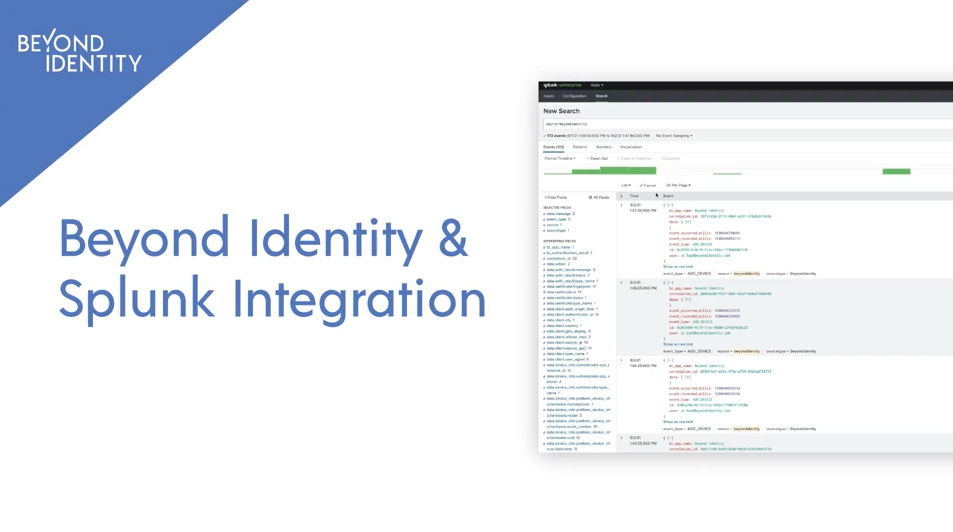Click the data.client.city field
The width and height of the screenshot is (953, 532).
click(558, 320)
